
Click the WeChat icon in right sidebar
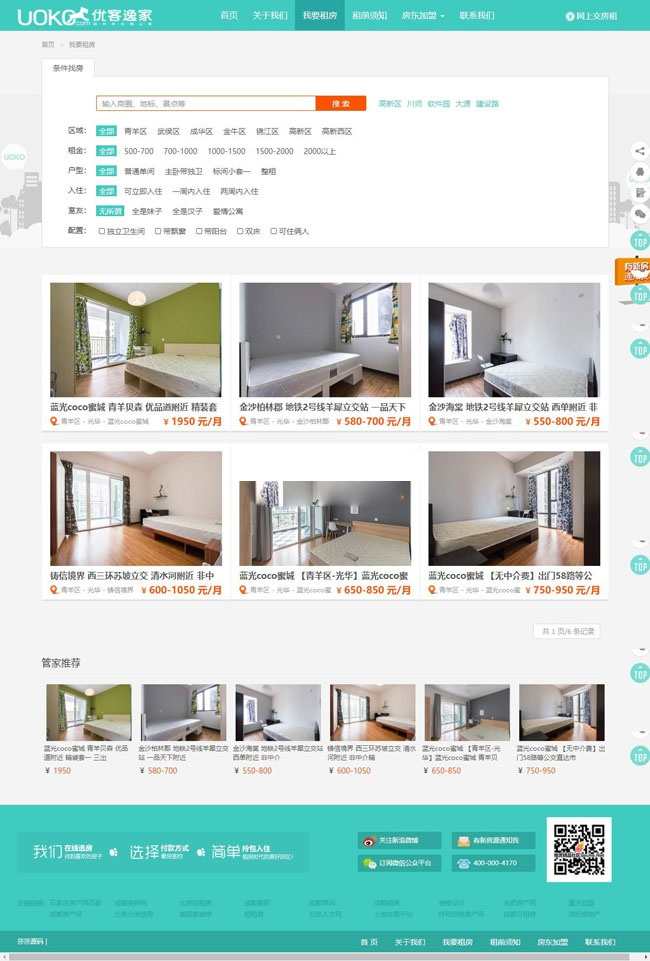click(640, 214)
